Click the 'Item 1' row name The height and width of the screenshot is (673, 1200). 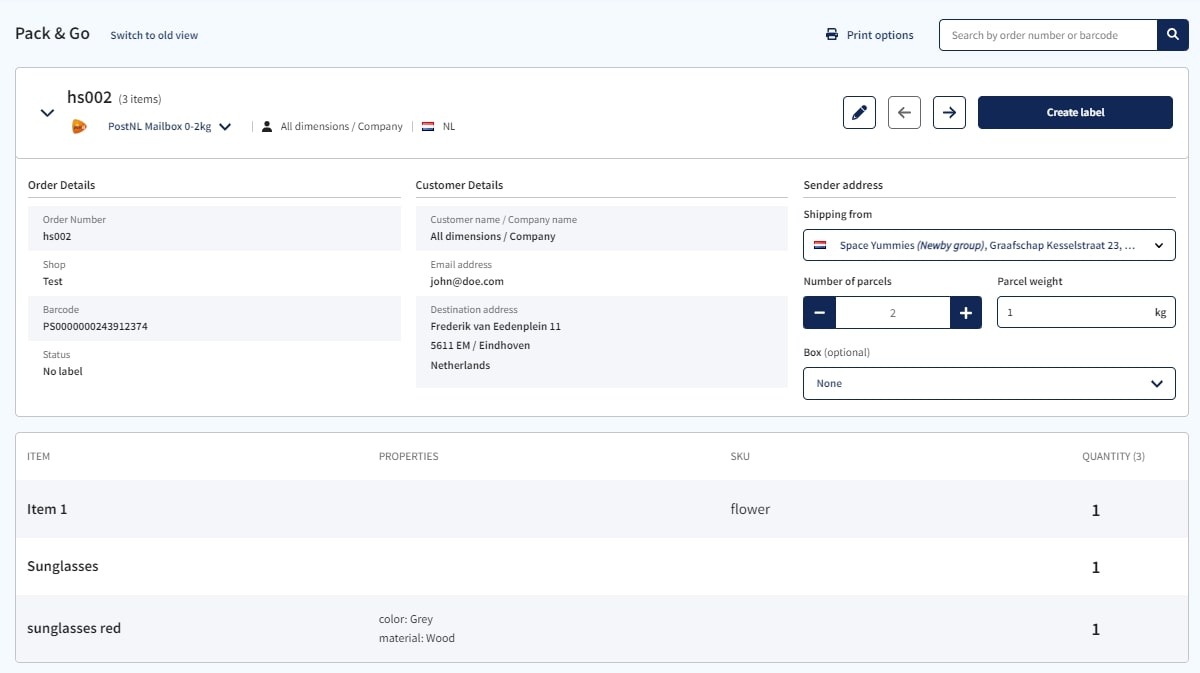(x=47, y=509)
